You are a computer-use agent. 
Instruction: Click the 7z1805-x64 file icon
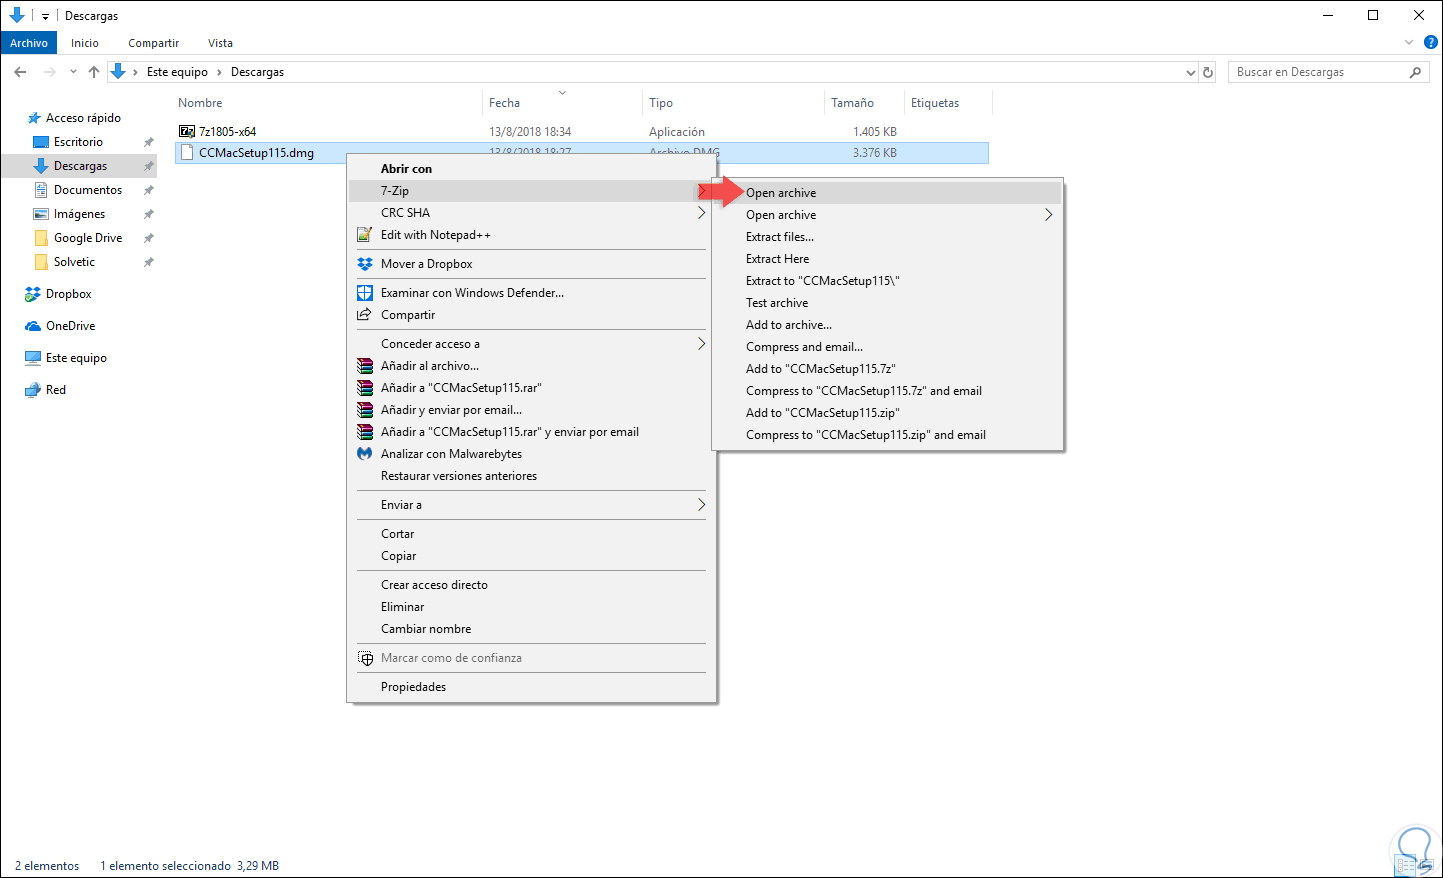pyautogui.click(x=187, y=131)
